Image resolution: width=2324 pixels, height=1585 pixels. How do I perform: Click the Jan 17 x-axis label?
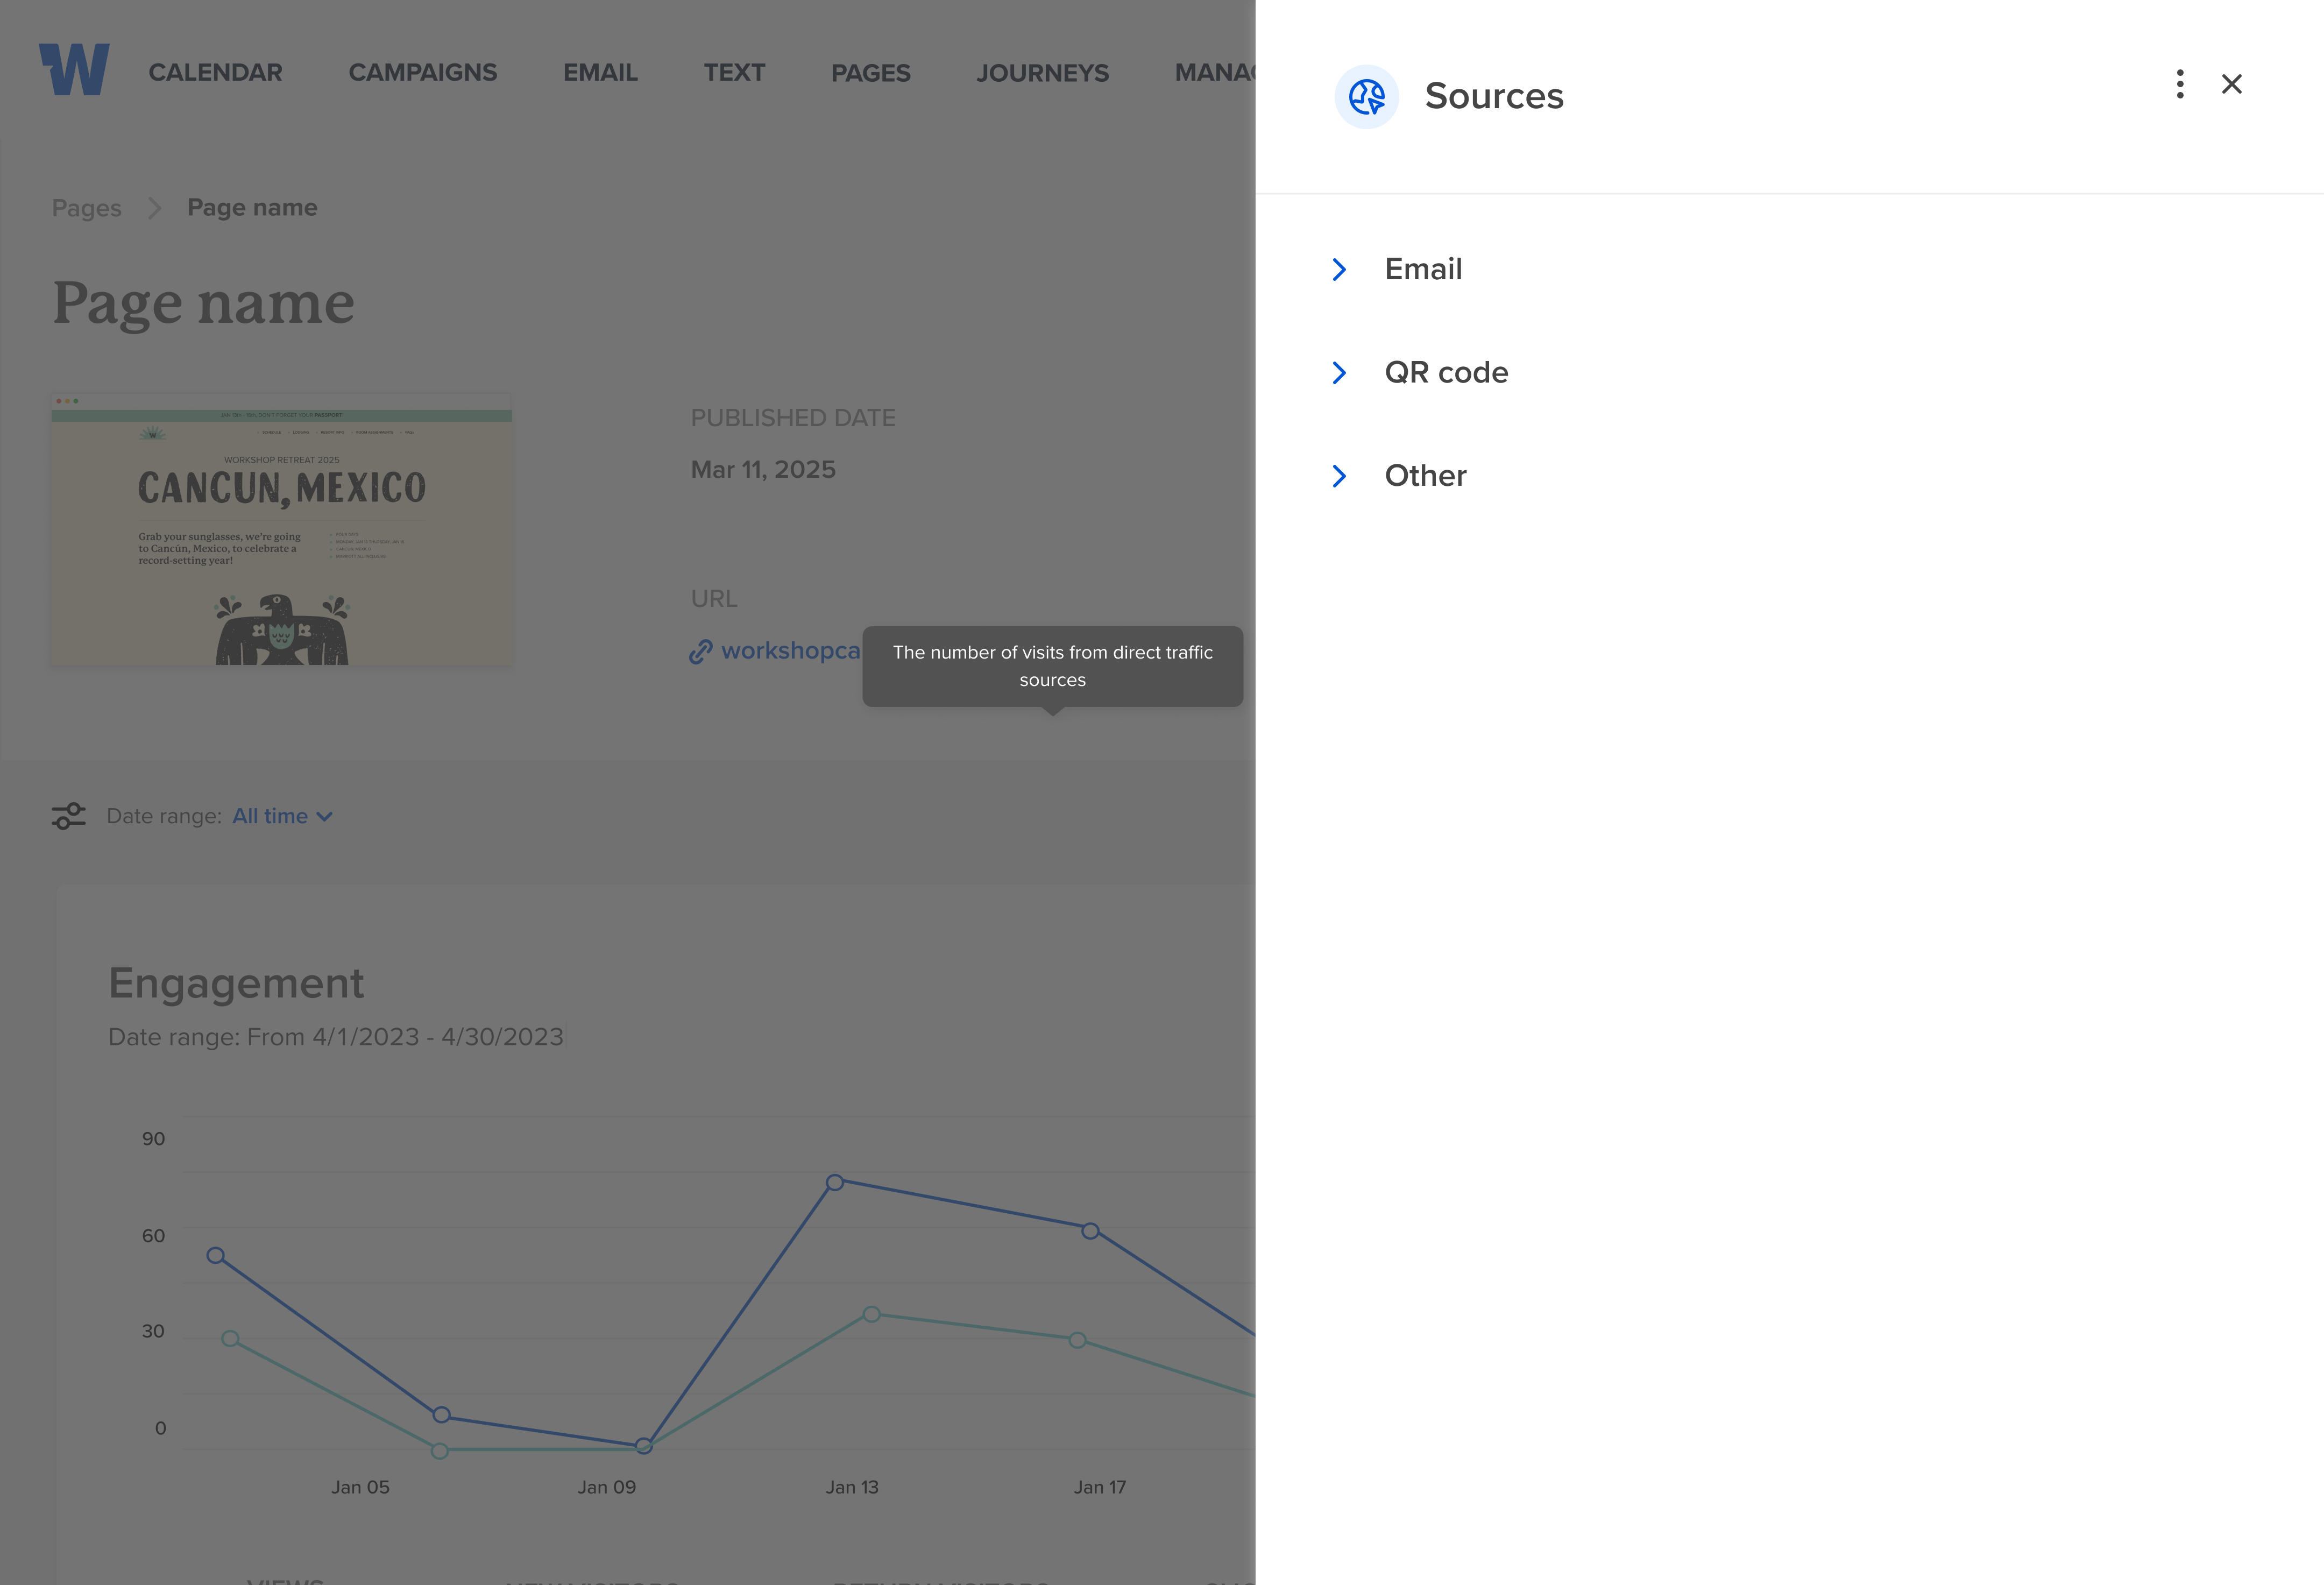point(1100,1487)
